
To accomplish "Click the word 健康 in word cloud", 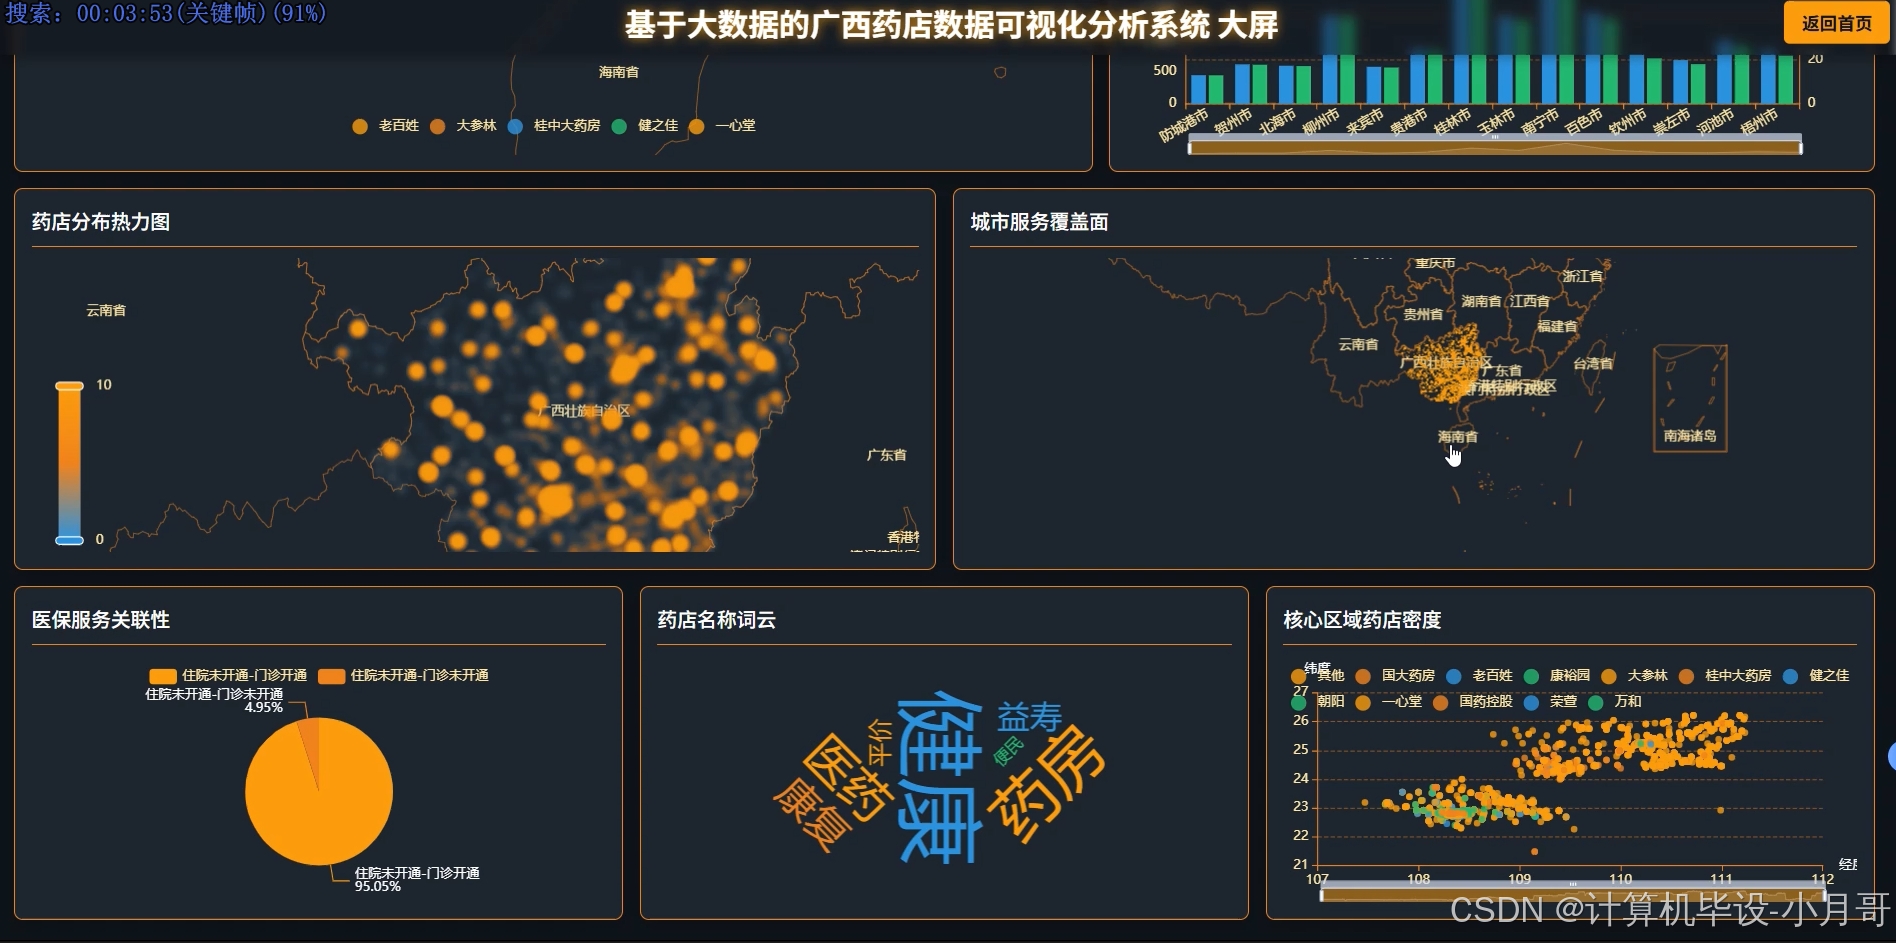I will point(938,775).
